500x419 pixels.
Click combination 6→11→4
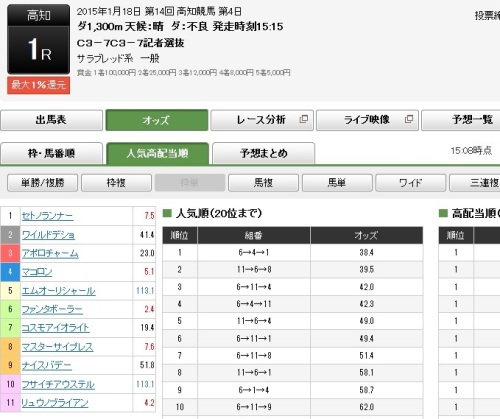pos(254,287)
